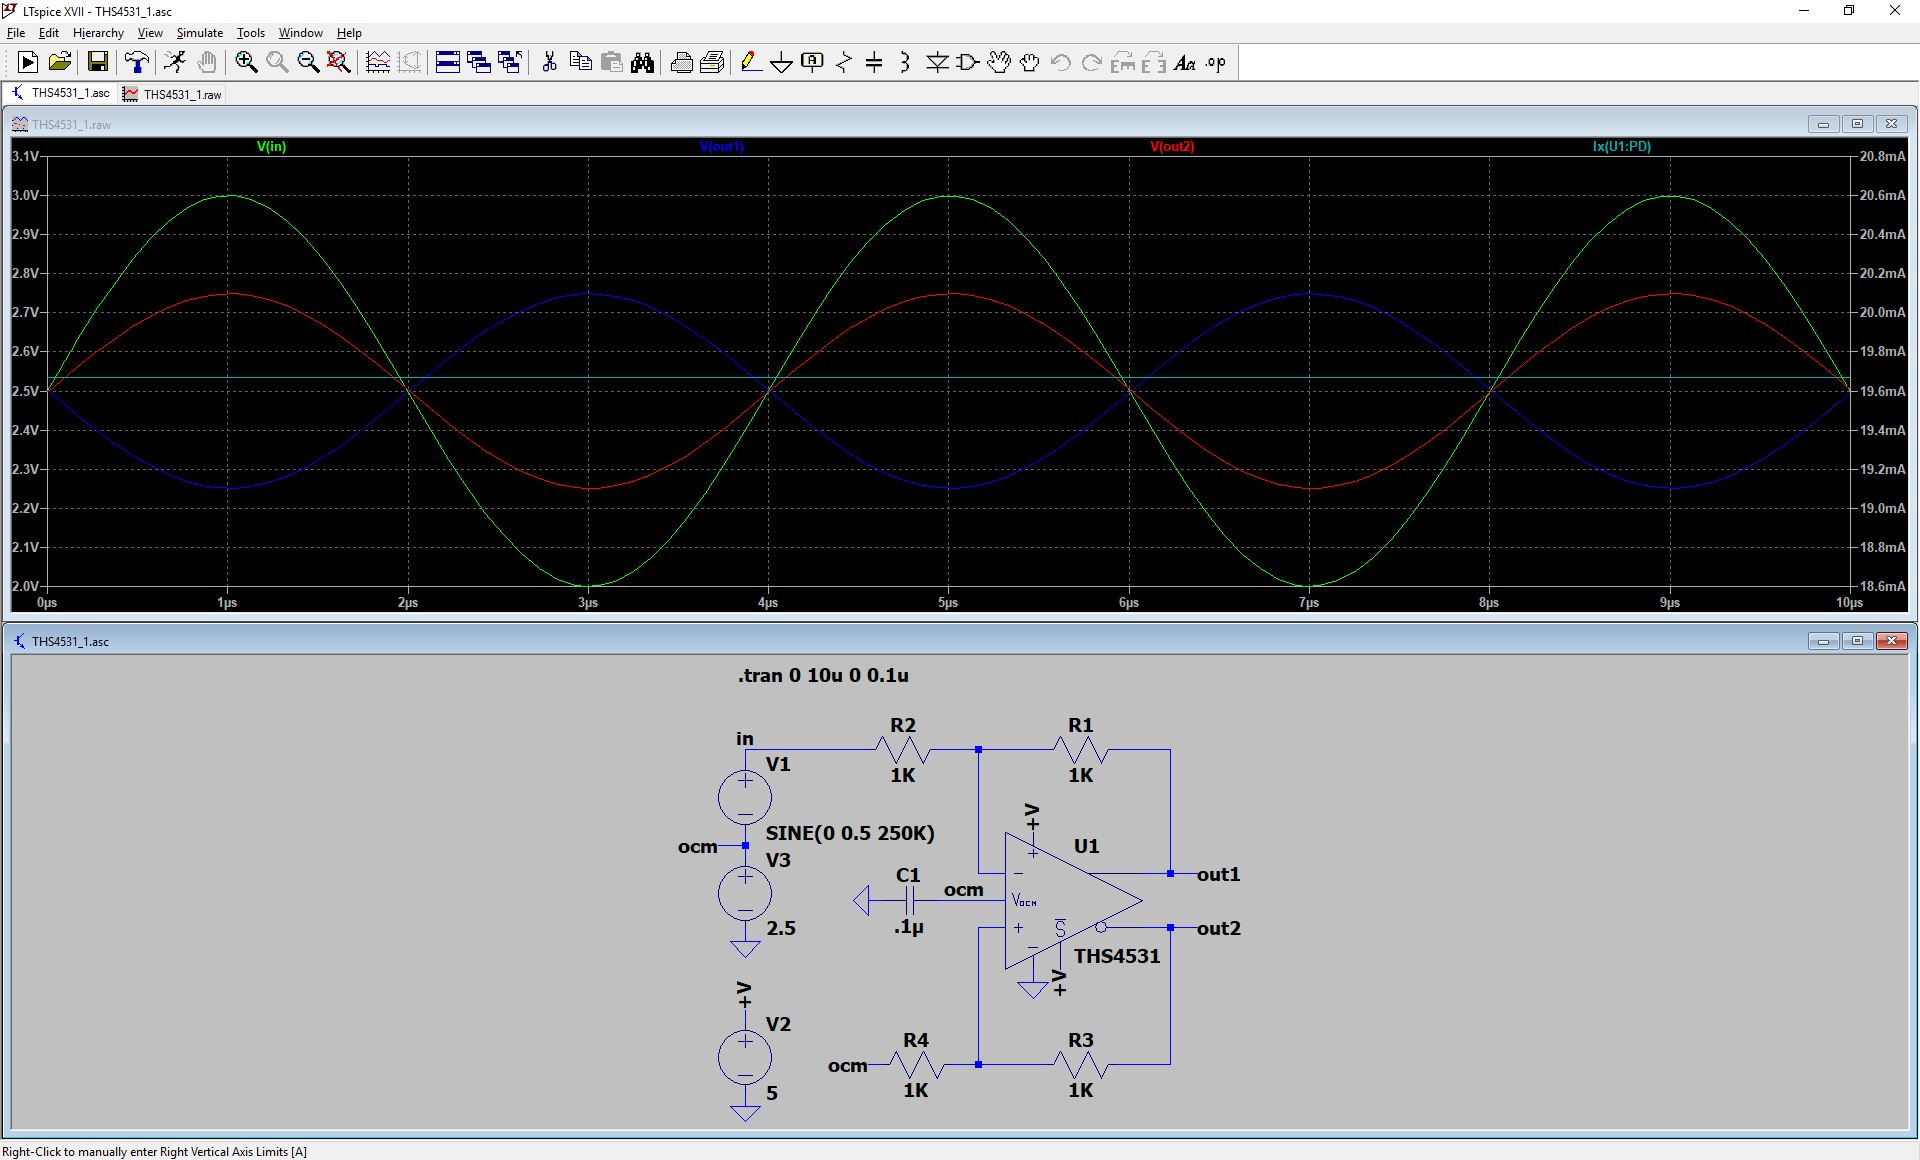The image size is (1920, 1160).
Task: Click the V(out2) trace label
Action: pos(1172,146)
